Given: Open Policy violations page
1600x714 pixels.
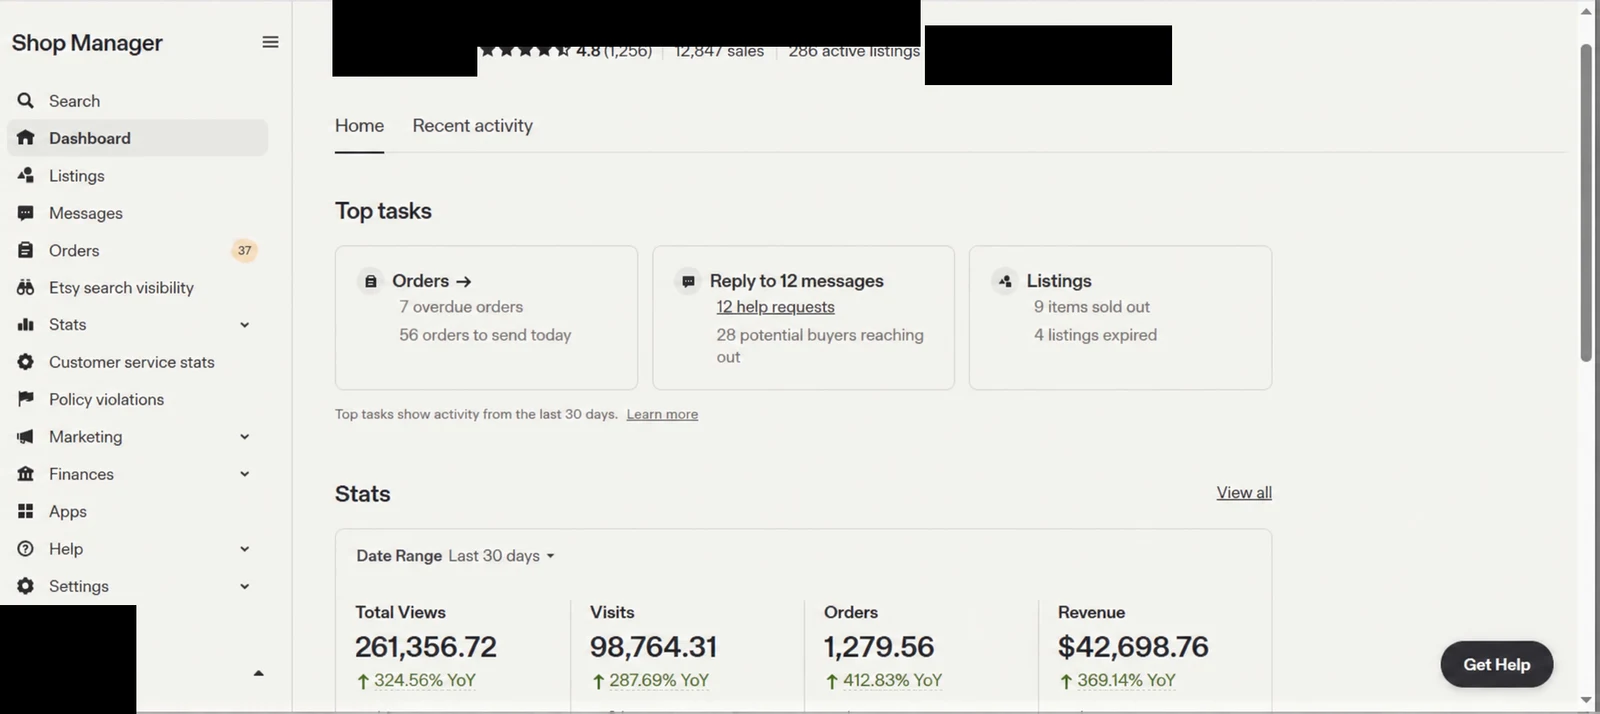Looking at the screenshot, I should [x=138, y=399].
